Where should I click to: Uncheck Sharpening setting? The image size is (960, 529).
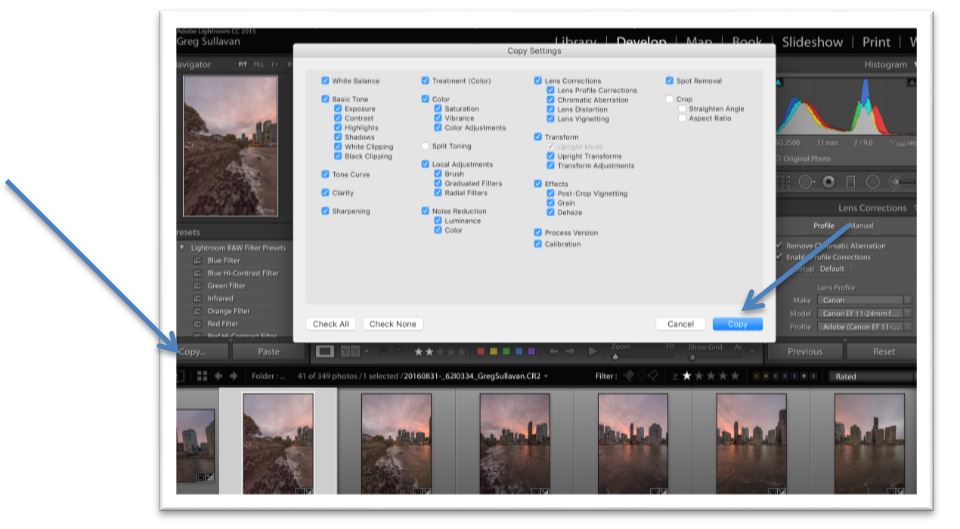coord(325,211)
